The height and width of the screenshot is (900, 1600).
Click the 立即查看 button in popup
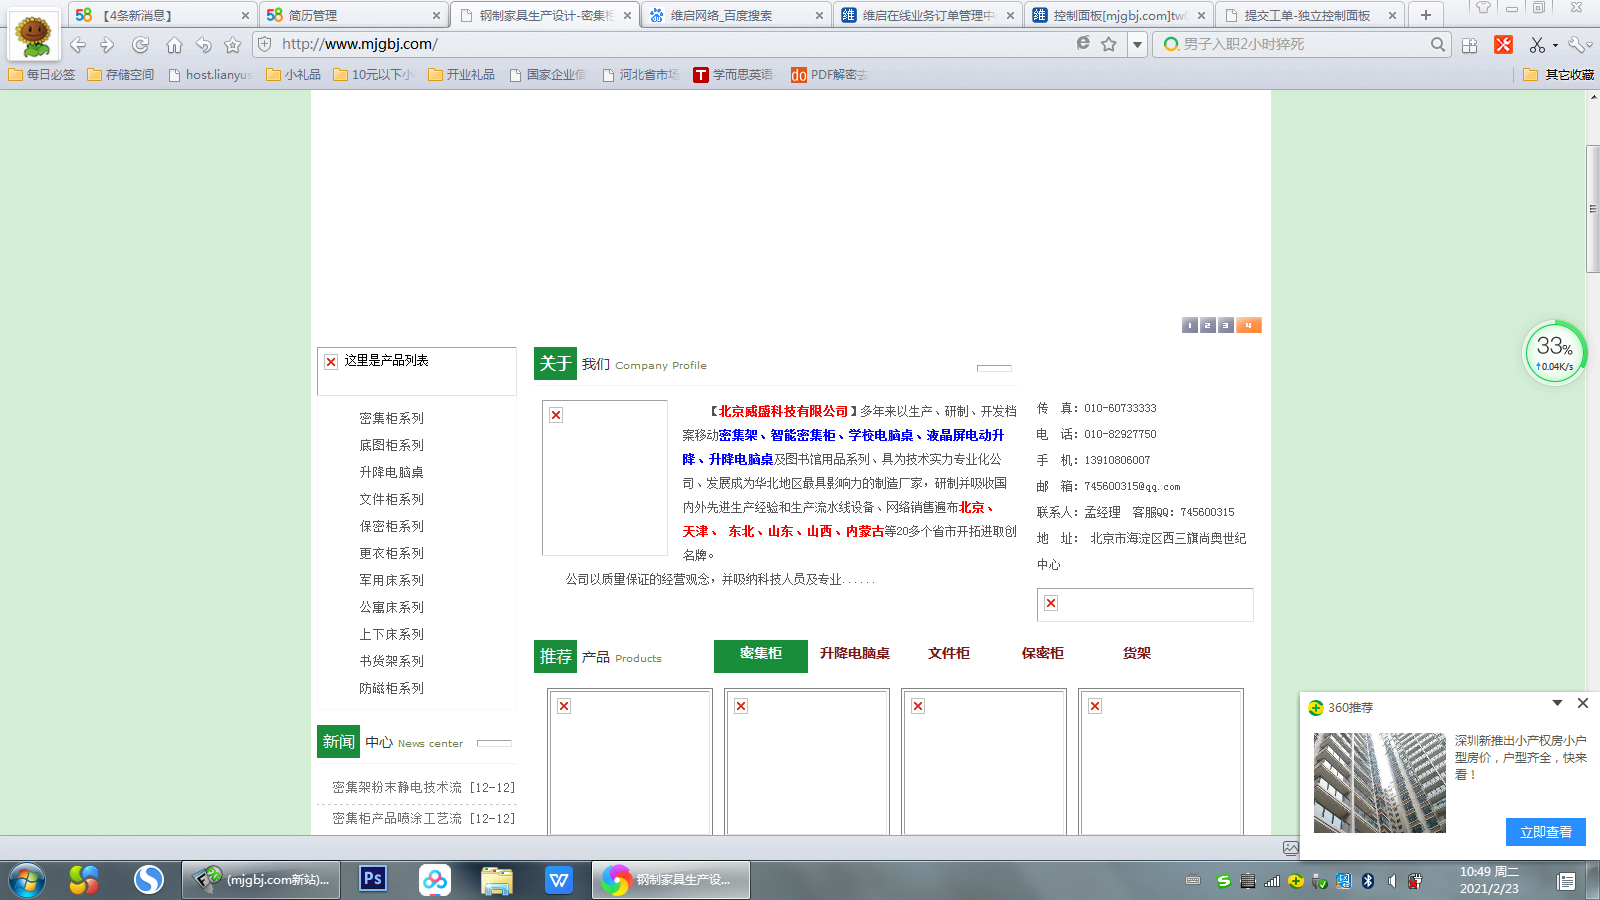tap(1545, 832)
